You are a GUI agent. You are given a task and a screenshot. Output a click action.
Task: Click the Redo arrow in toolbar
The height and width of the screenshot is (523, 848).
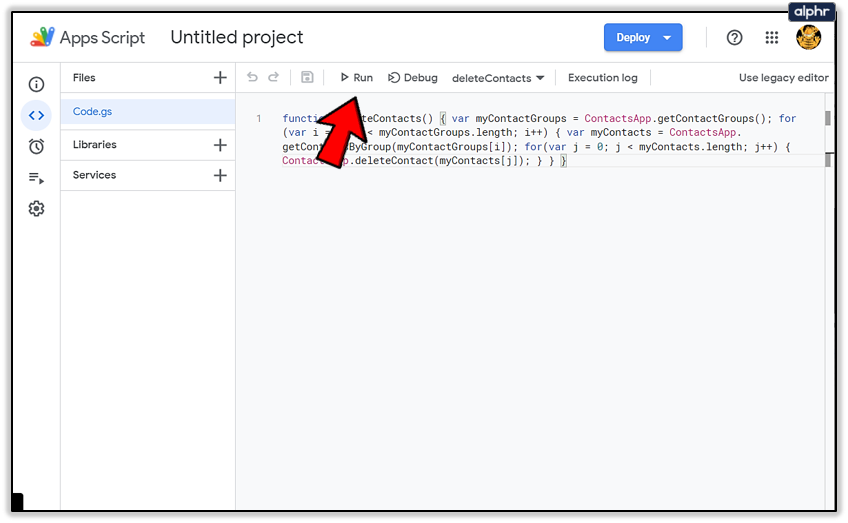point(273,77)
